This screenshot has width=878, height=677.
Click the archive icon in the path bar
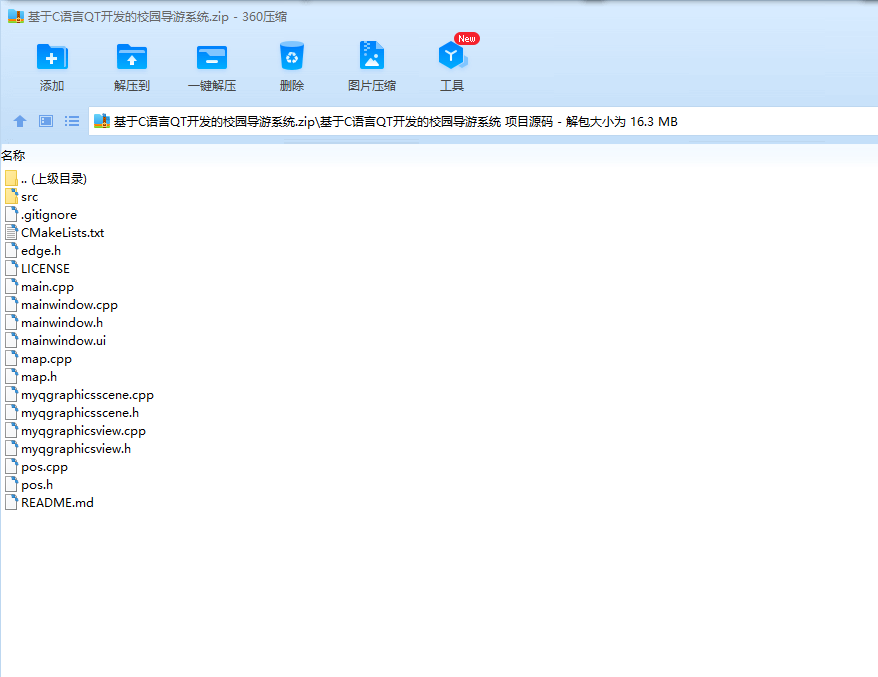coord(101,121)
